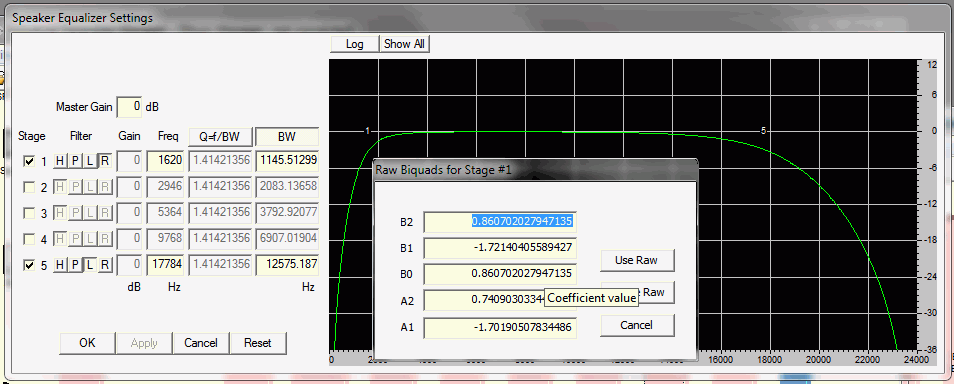Click the Master Gain input field
954x384 pixels.
click(x=129, y=106)
